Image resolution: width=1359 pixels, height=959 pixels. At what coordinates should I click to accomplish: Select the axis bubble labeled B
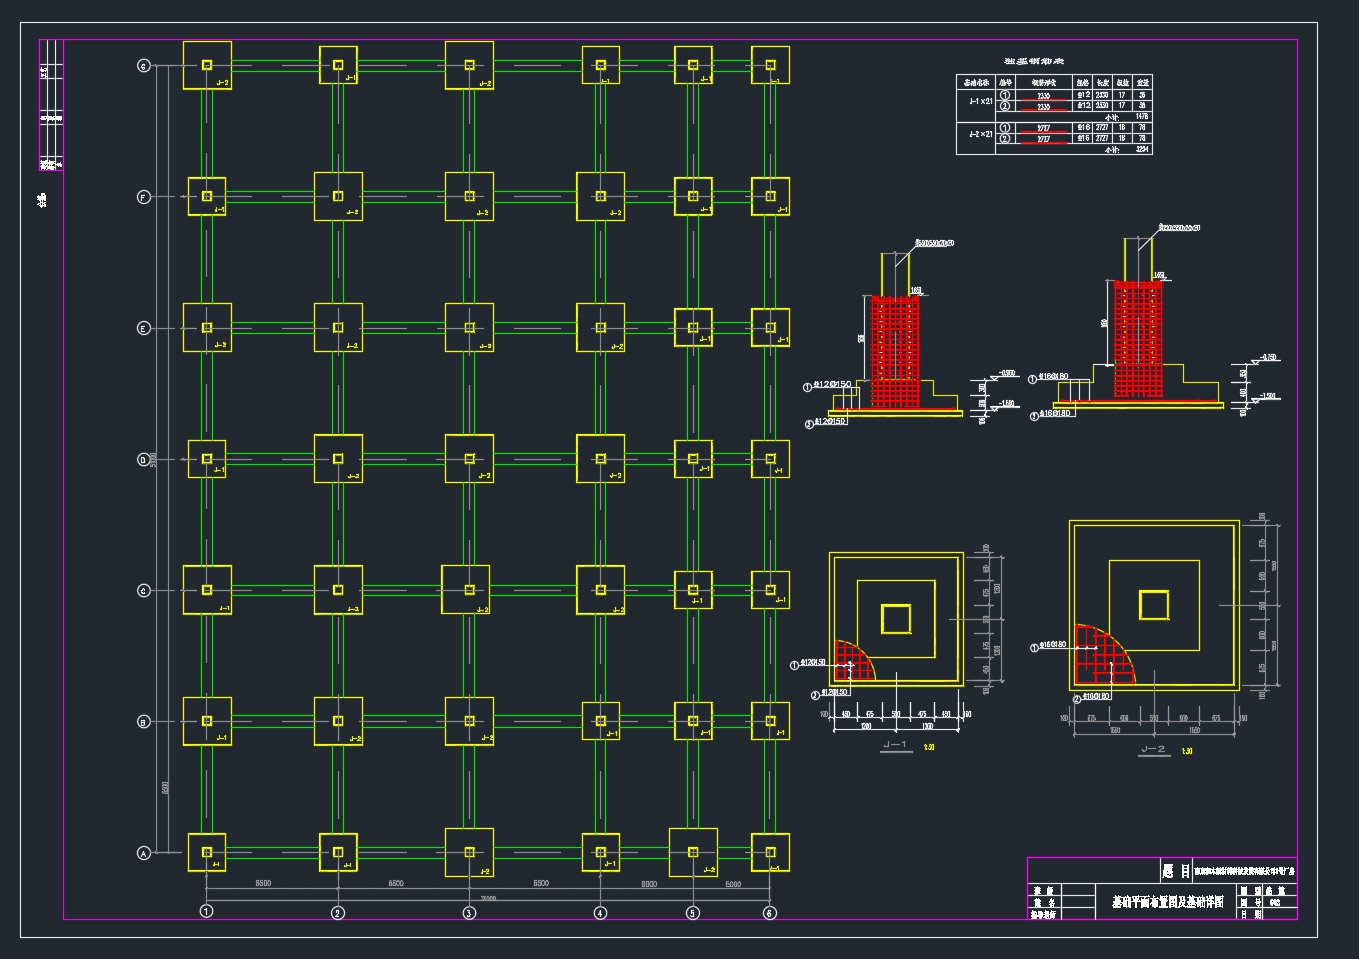click(143, 722)
